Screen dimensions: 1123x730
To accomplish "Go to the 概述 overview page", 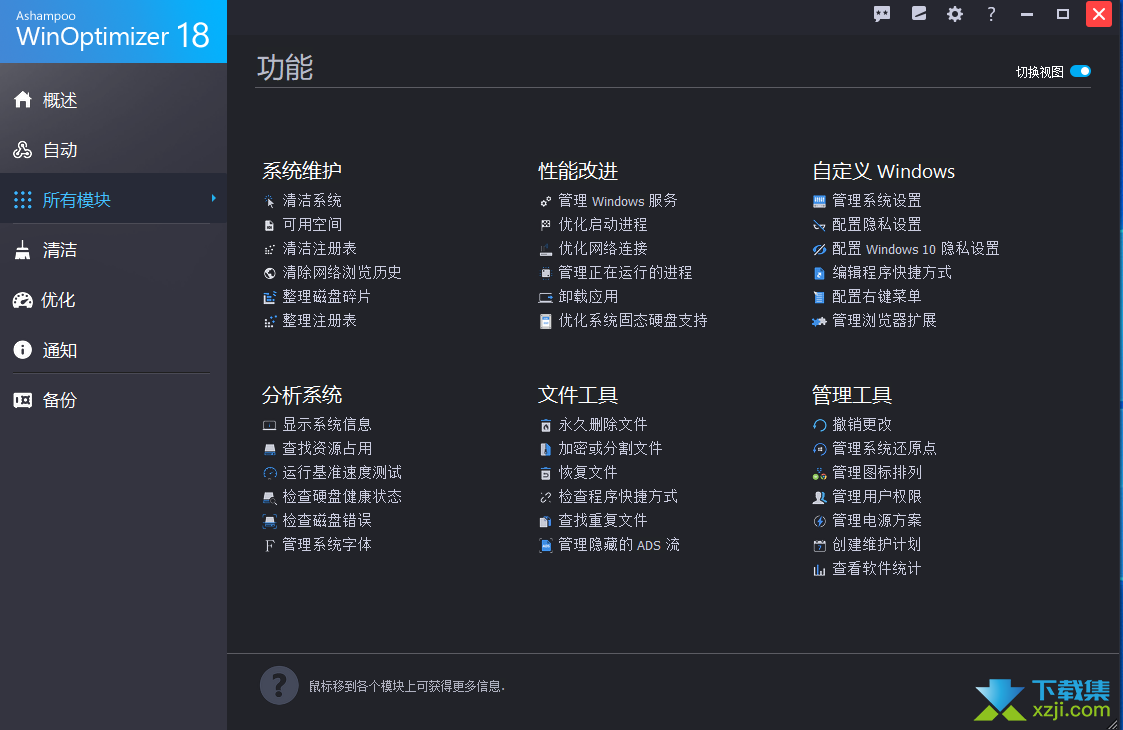I will (x=113, y=100).
